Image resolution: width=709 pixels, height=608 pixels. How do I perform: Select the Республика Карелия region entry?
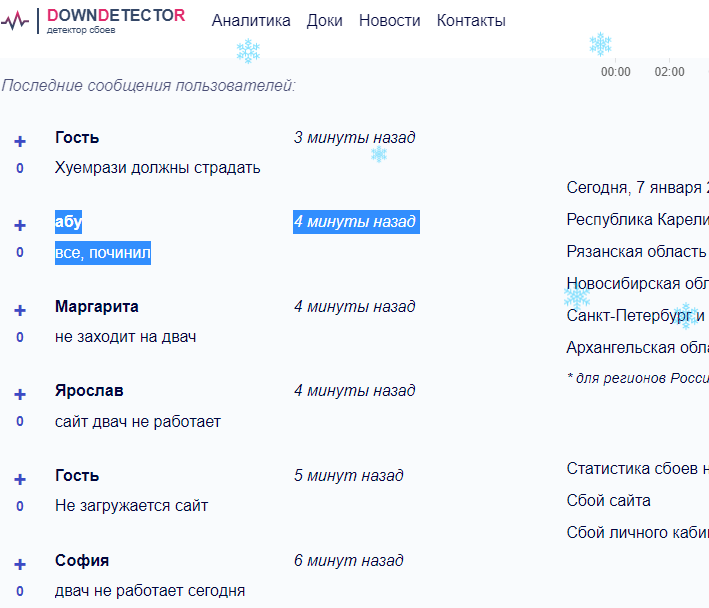(638, 220)
